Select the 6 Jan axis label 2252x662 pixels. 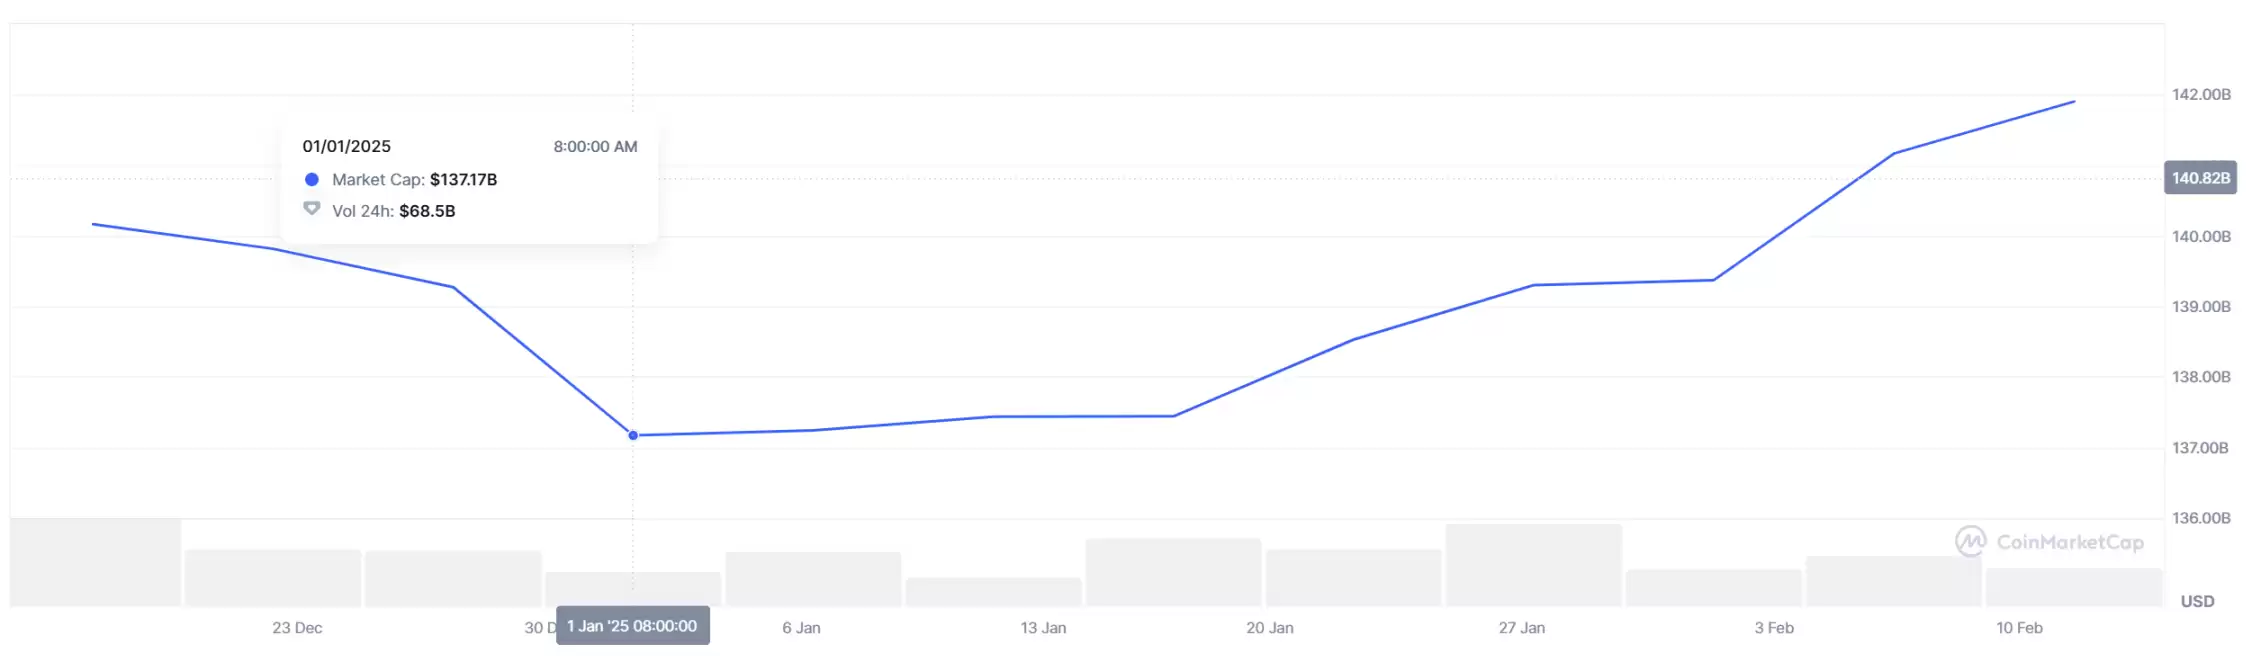(x=801, y=628)
